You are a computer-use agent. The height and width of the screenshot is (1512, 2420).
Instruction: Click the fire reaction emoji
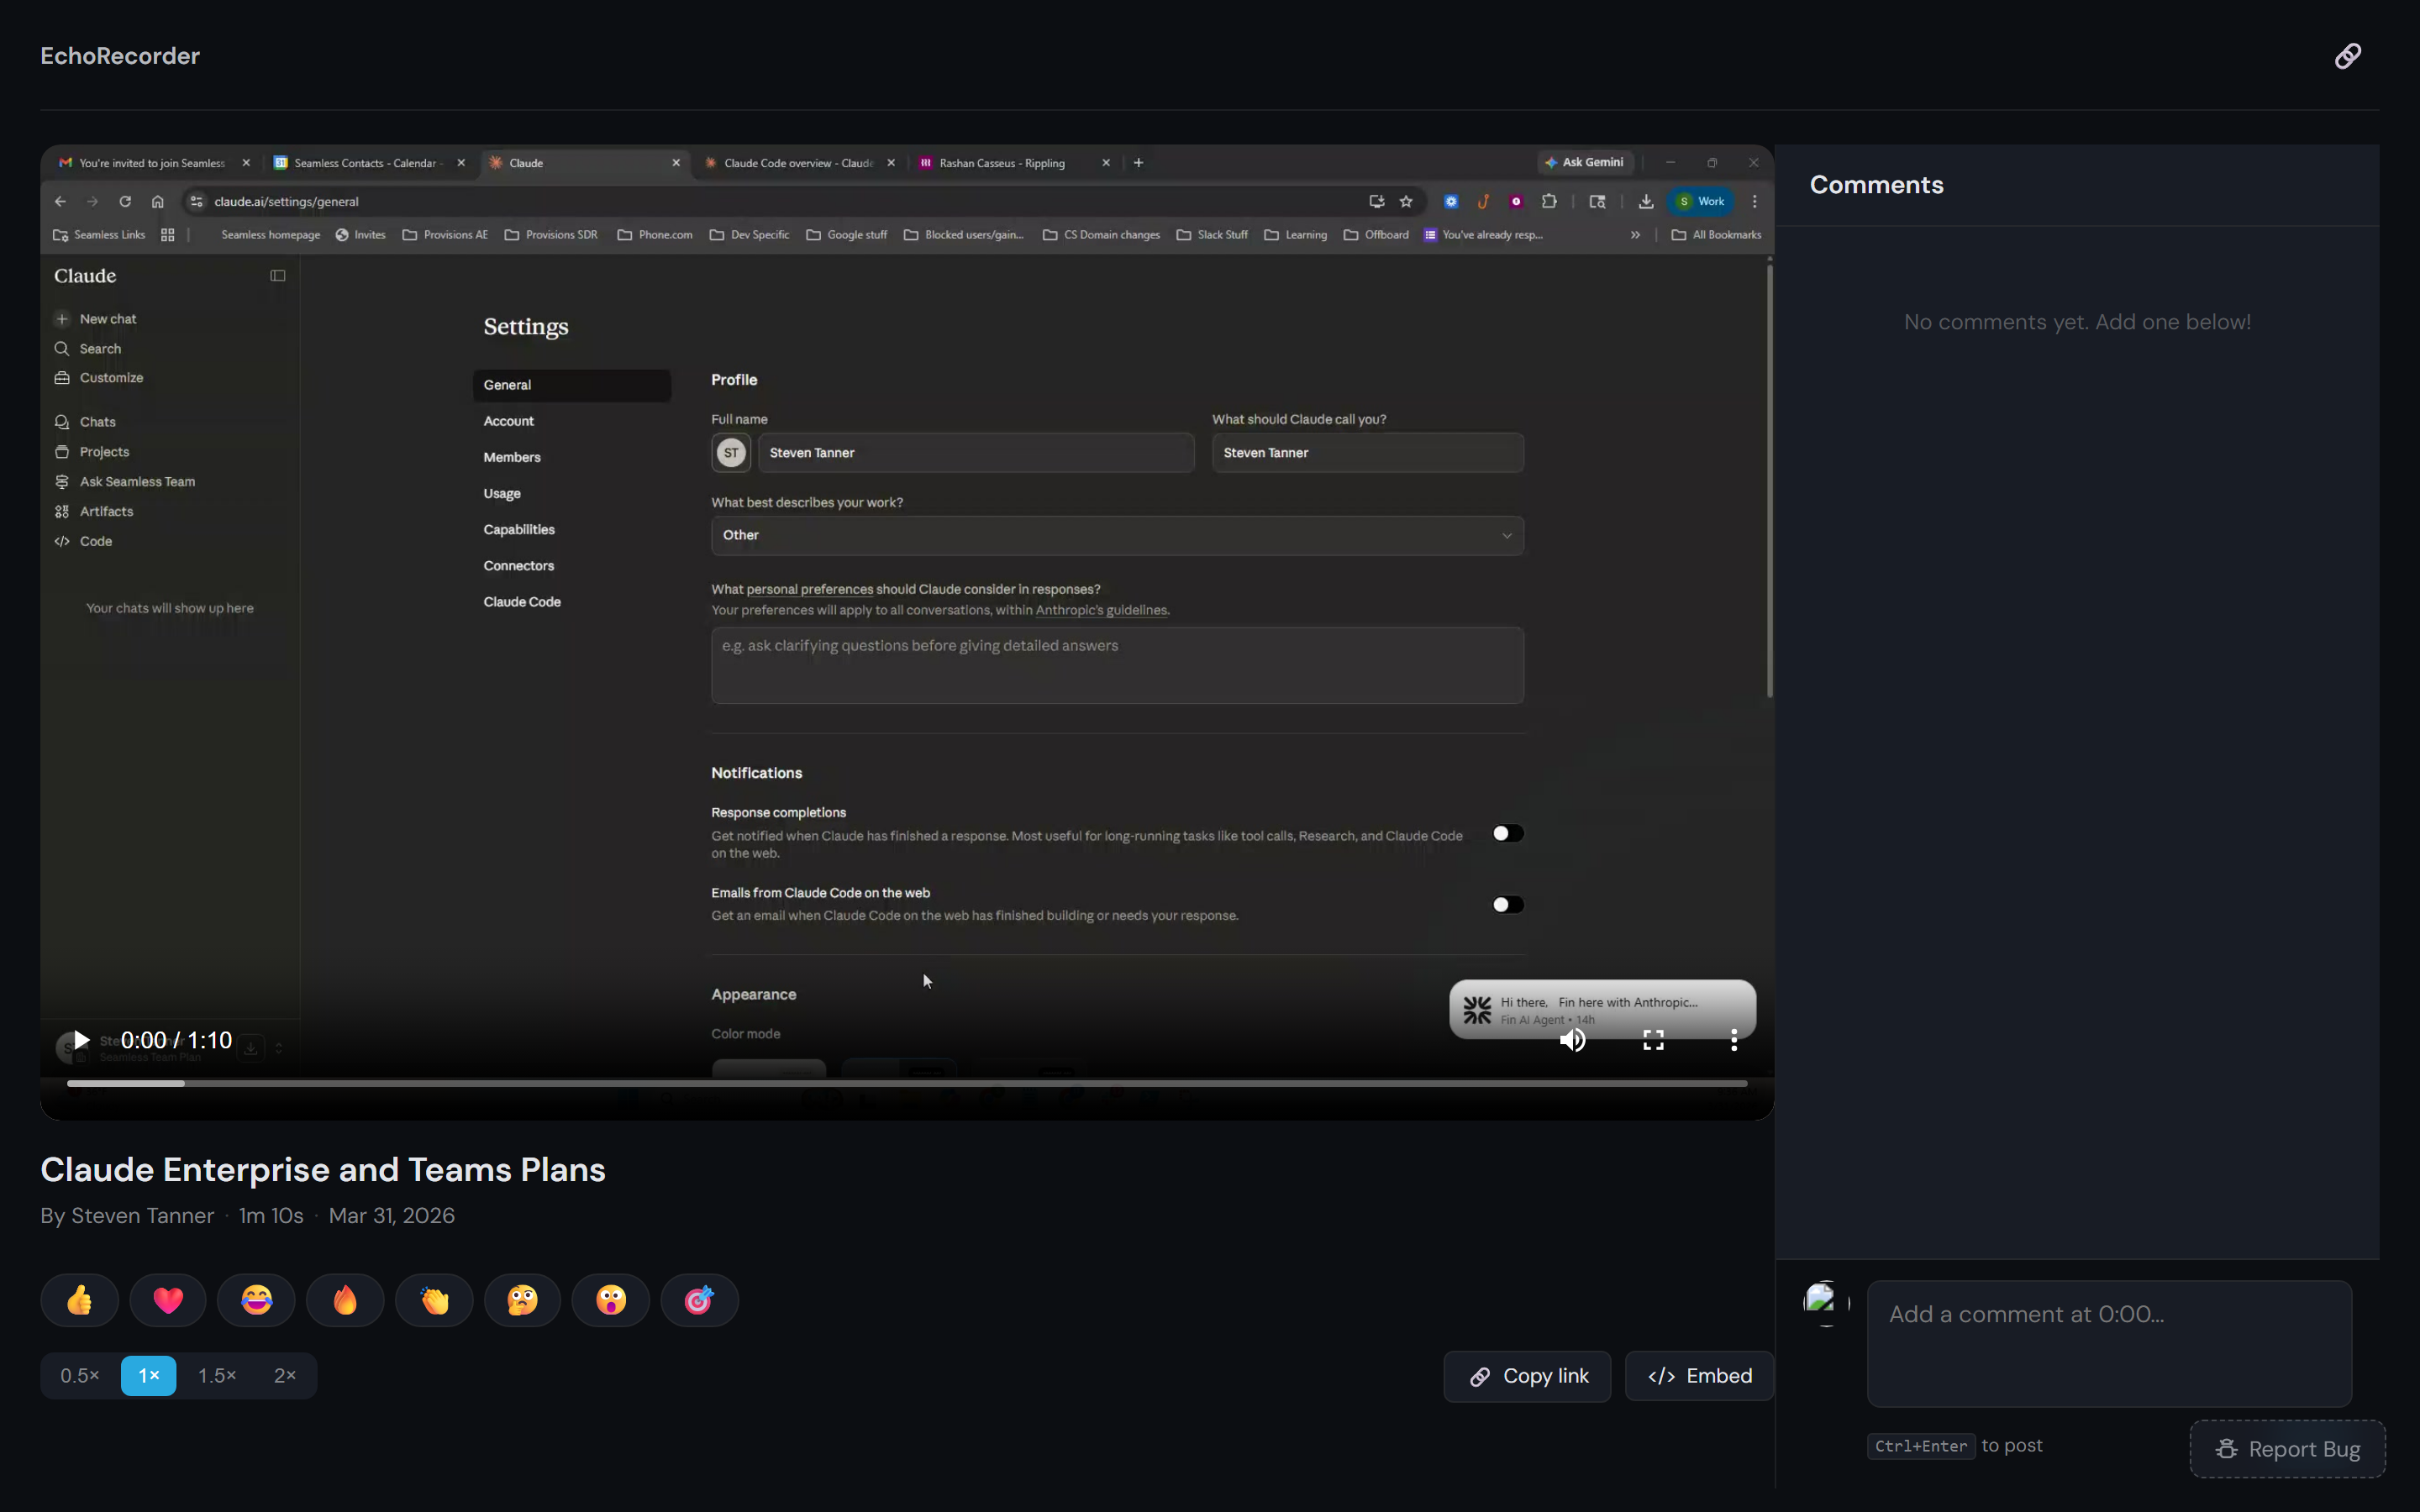pyautogui.click(x=344, y=1299)
